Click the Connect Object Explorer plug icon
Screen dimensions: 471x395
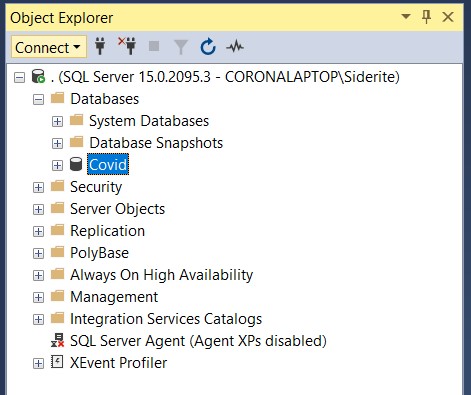[100, 46]
